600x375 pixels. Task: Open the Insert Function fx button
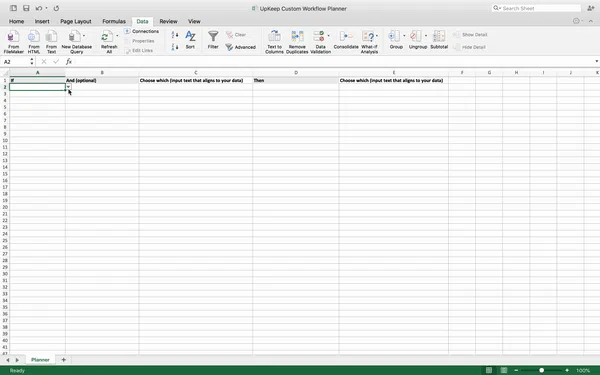coord(69,61)
